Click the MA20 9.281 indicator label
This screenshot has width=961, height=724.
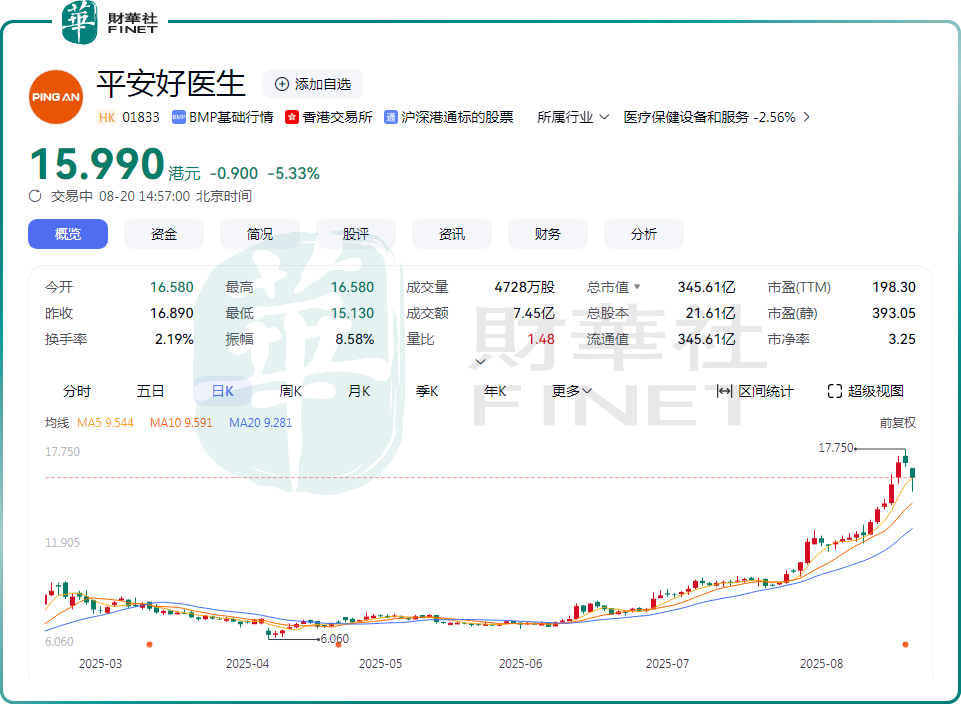click(x=260, y=422)
